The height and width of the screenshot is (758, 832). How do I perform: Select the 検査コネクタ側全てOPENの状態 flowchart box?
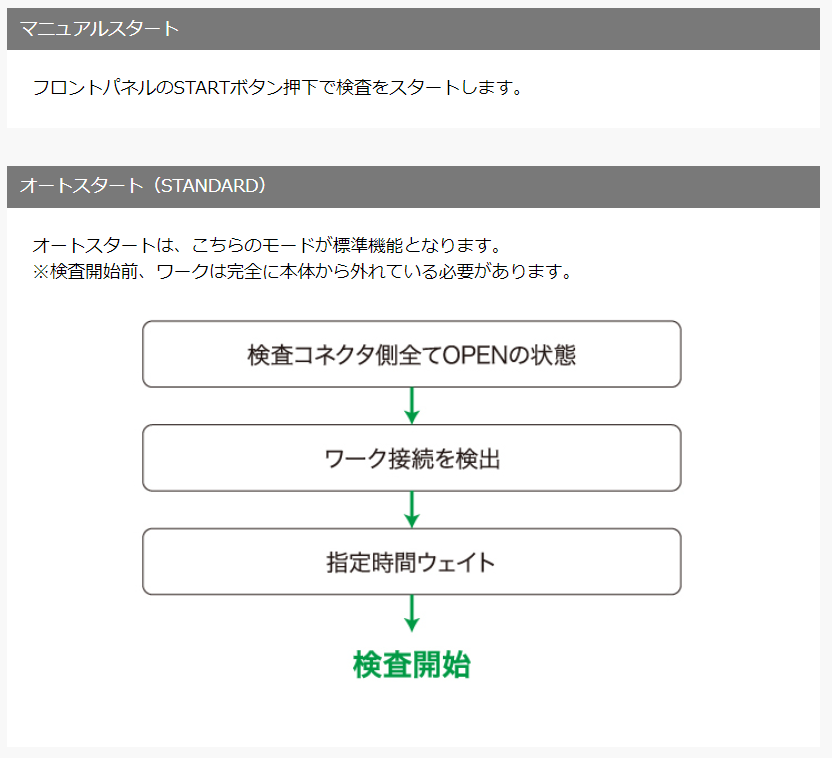point(411,354)
